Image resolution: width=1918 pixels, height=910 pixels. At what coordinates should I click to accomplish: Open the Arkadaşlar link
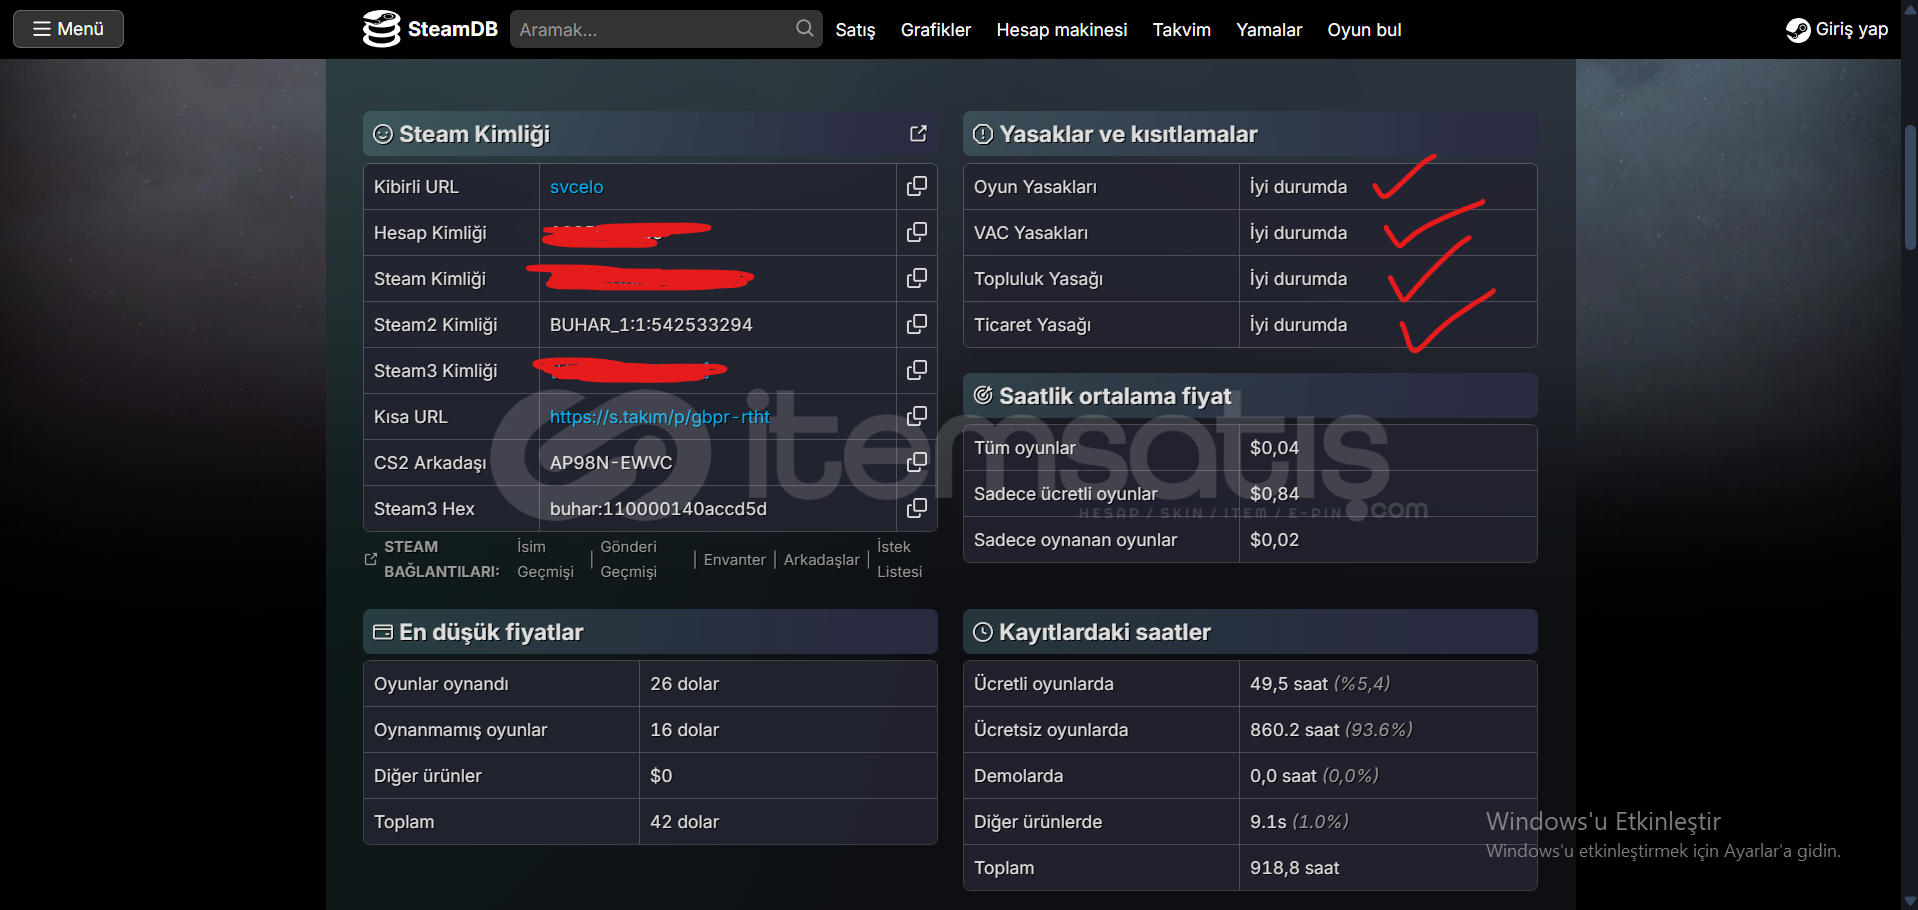click(x=821, y=560)
